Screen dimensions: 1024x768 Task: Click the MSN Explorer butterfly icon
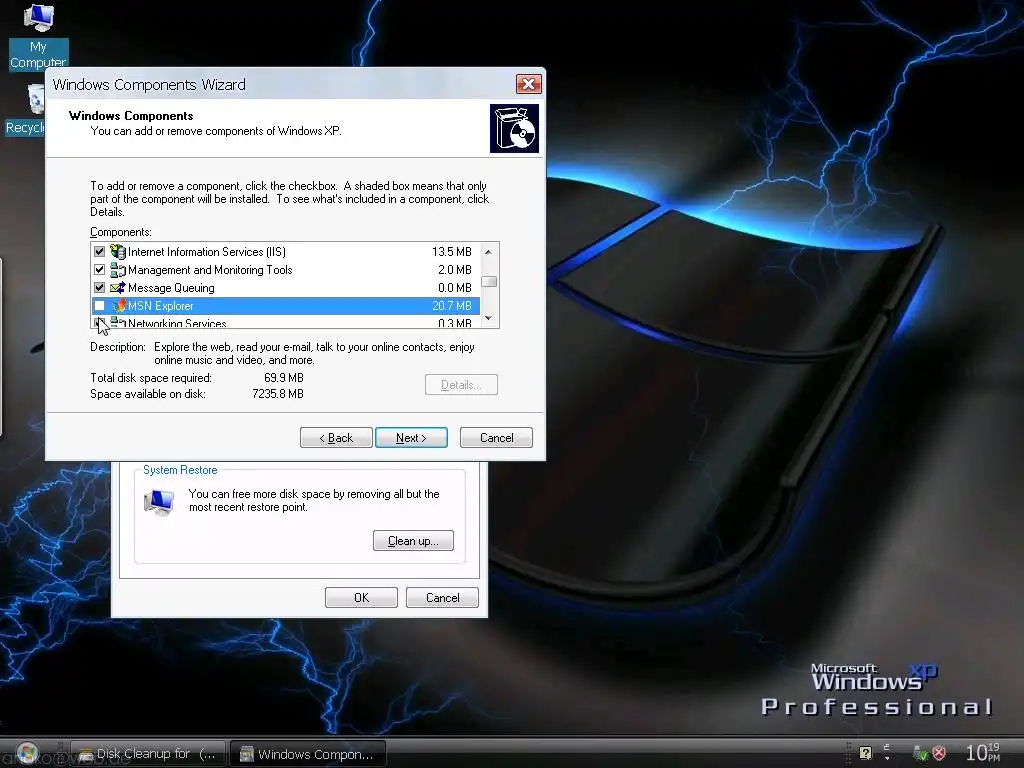(x=118, y=306)
